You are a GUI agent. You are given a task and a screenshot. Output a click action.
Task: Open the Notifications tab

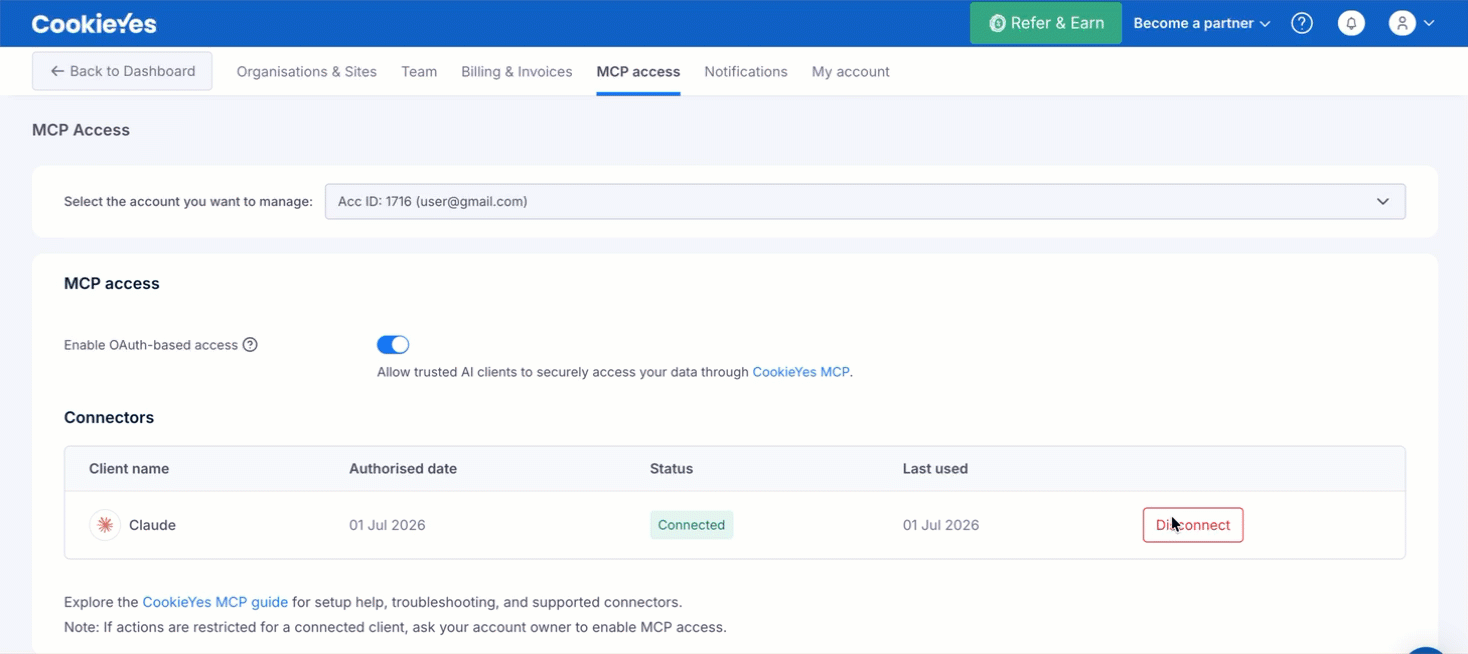746,72
